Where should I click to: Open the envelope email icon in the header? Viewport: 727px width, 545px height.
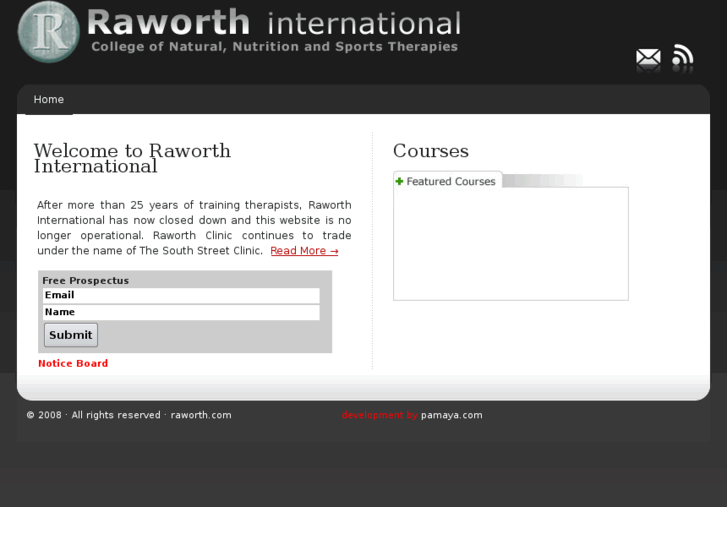pyautogui.click(x=648, y=58)
